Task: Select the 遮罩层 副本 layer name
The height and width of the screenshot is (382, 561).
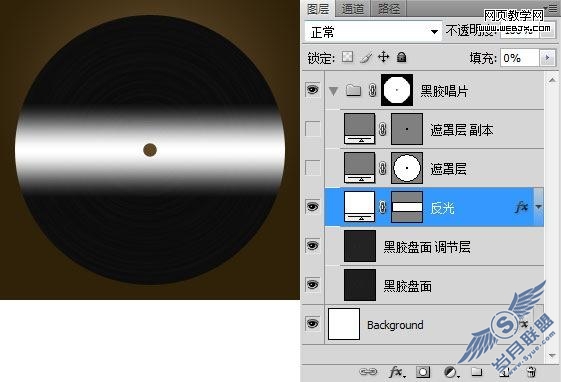Action: [462, 130]
